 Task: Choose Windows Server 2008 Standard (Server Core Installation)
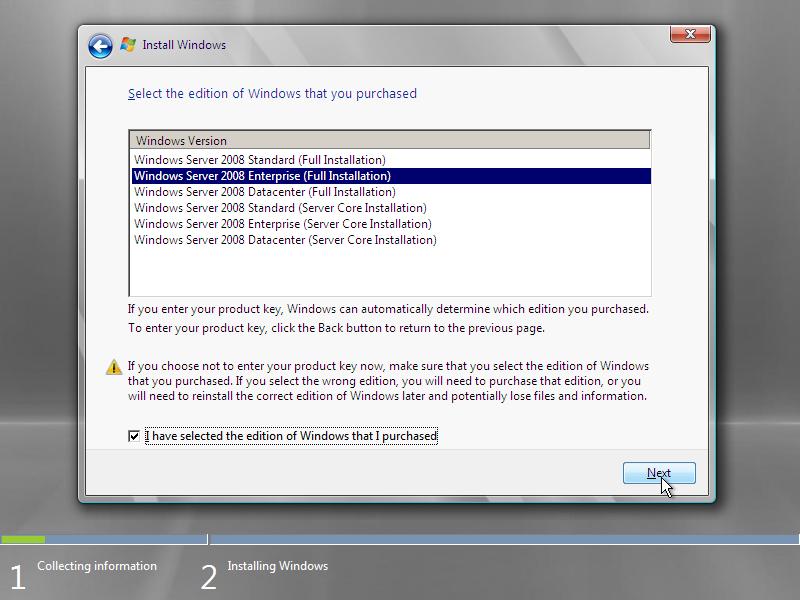[391, 208]
